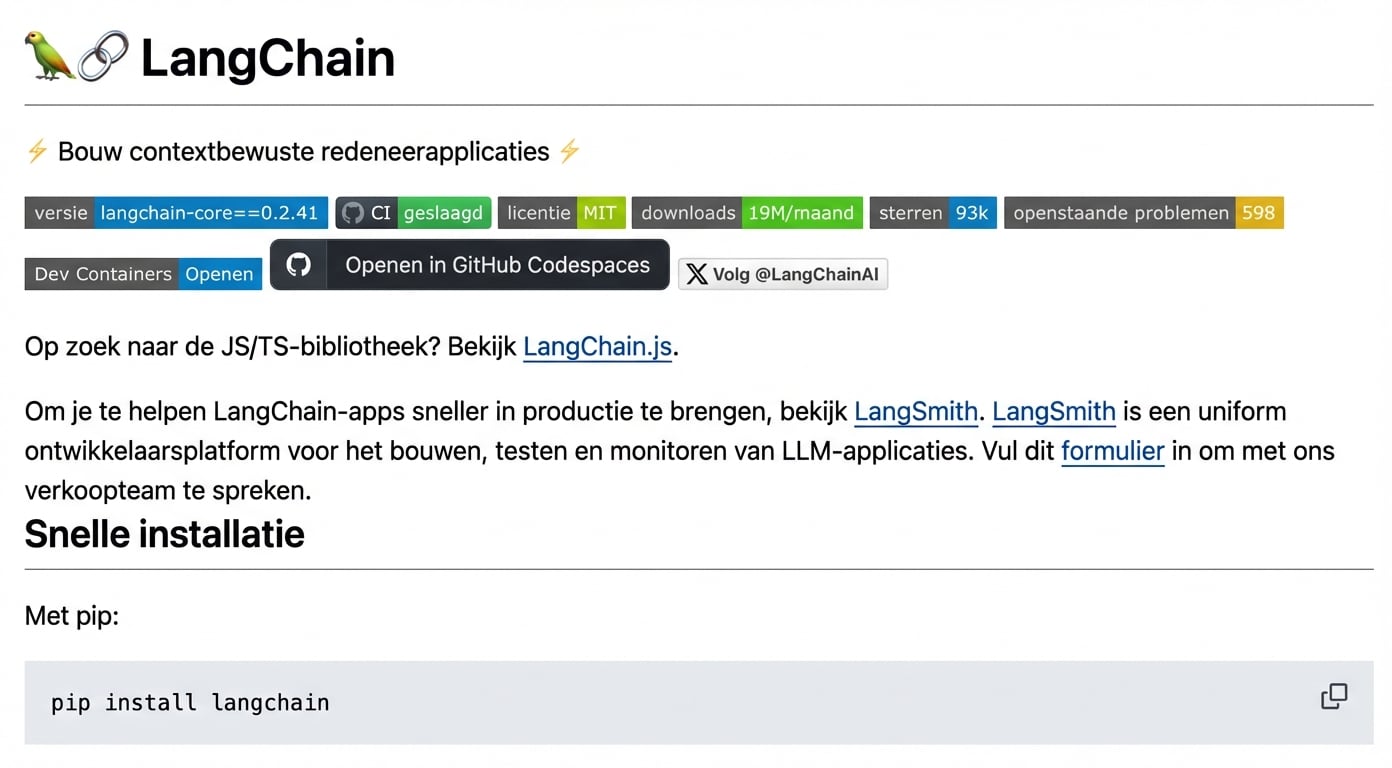The width and height of the screenshot is (1392, 768).
Task: Click the openstaande problemen 598 badge
Action: [x=1143, y=212]
